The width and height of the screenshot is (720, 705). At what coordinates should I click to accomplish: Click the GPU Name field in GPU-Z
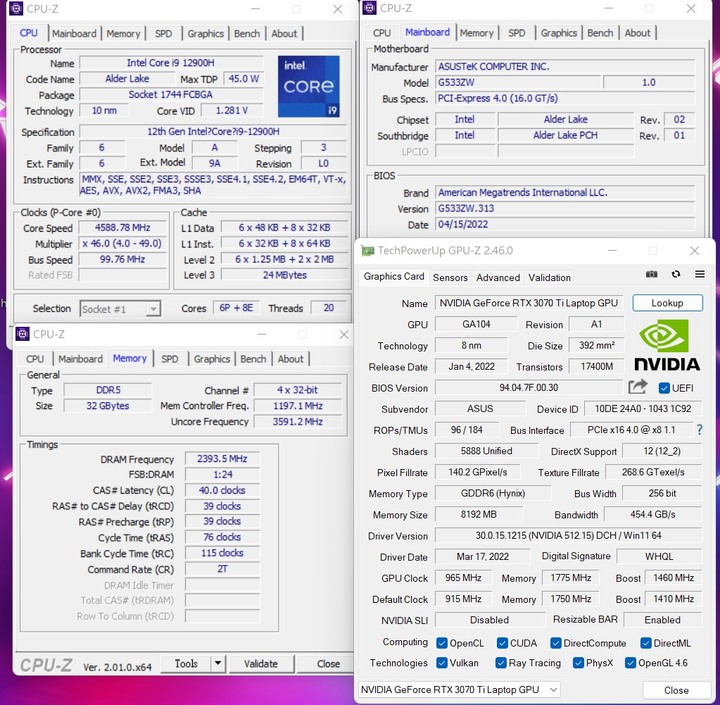[529, 303]
